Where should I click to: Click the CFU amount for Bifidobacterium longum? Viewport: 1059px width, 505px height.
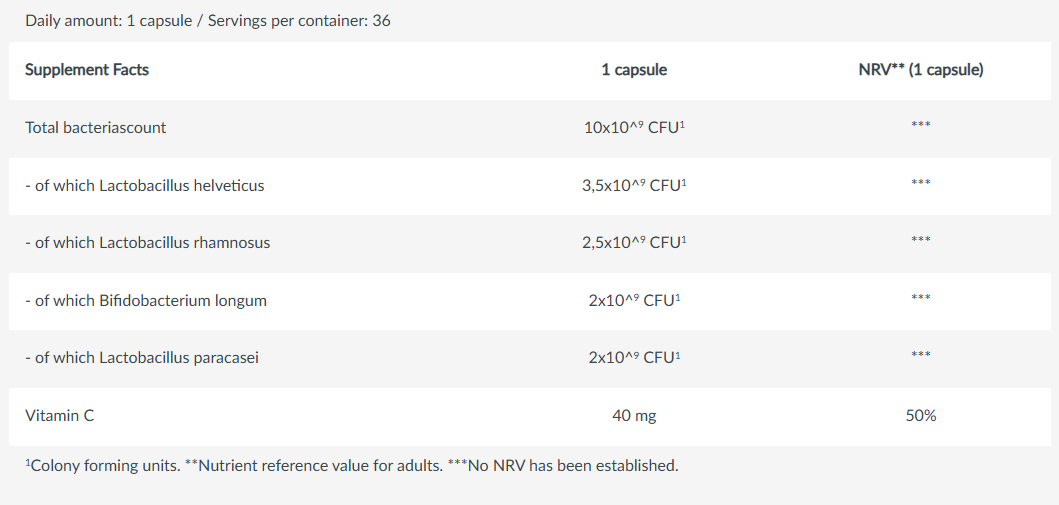tap(634, 300)
